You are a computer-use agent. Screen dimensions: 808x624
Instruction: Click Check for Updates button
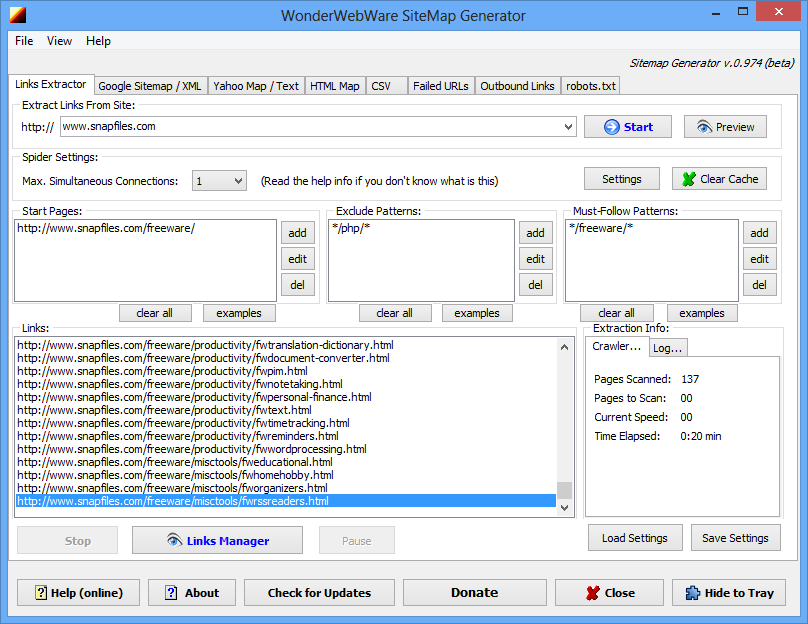coord(319,593)
